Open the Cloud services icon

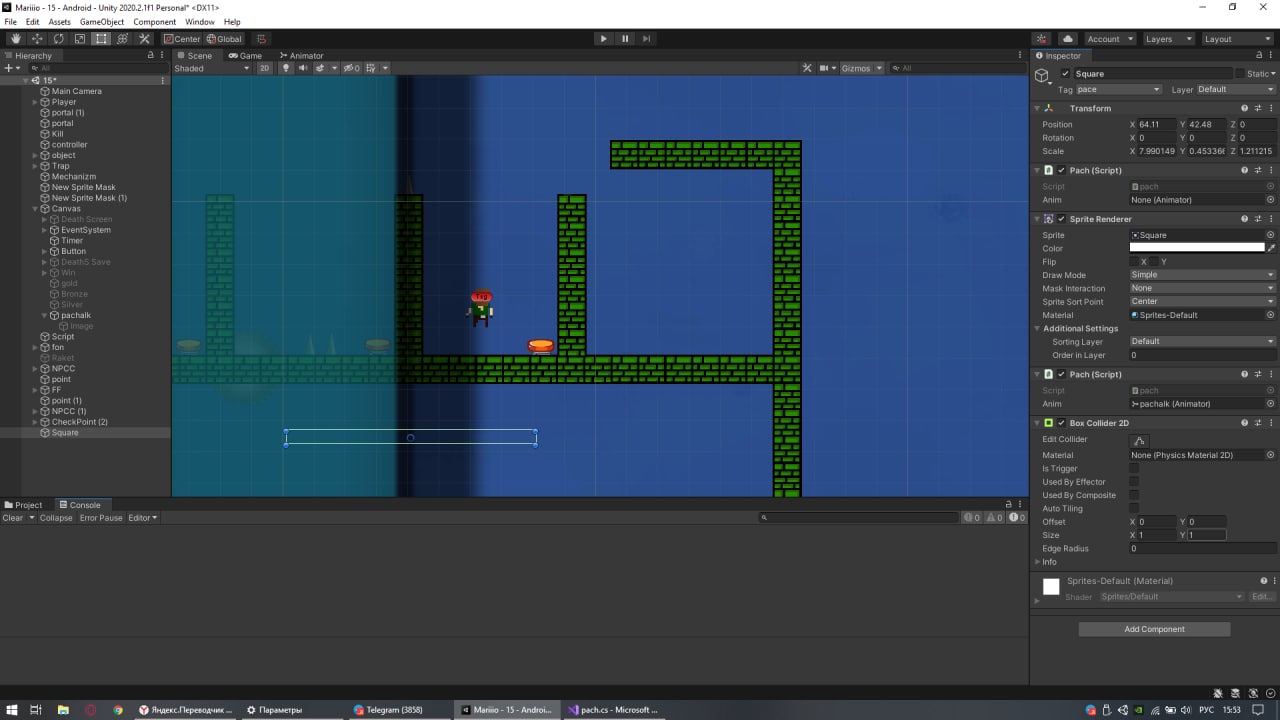tap(1067, 39)
